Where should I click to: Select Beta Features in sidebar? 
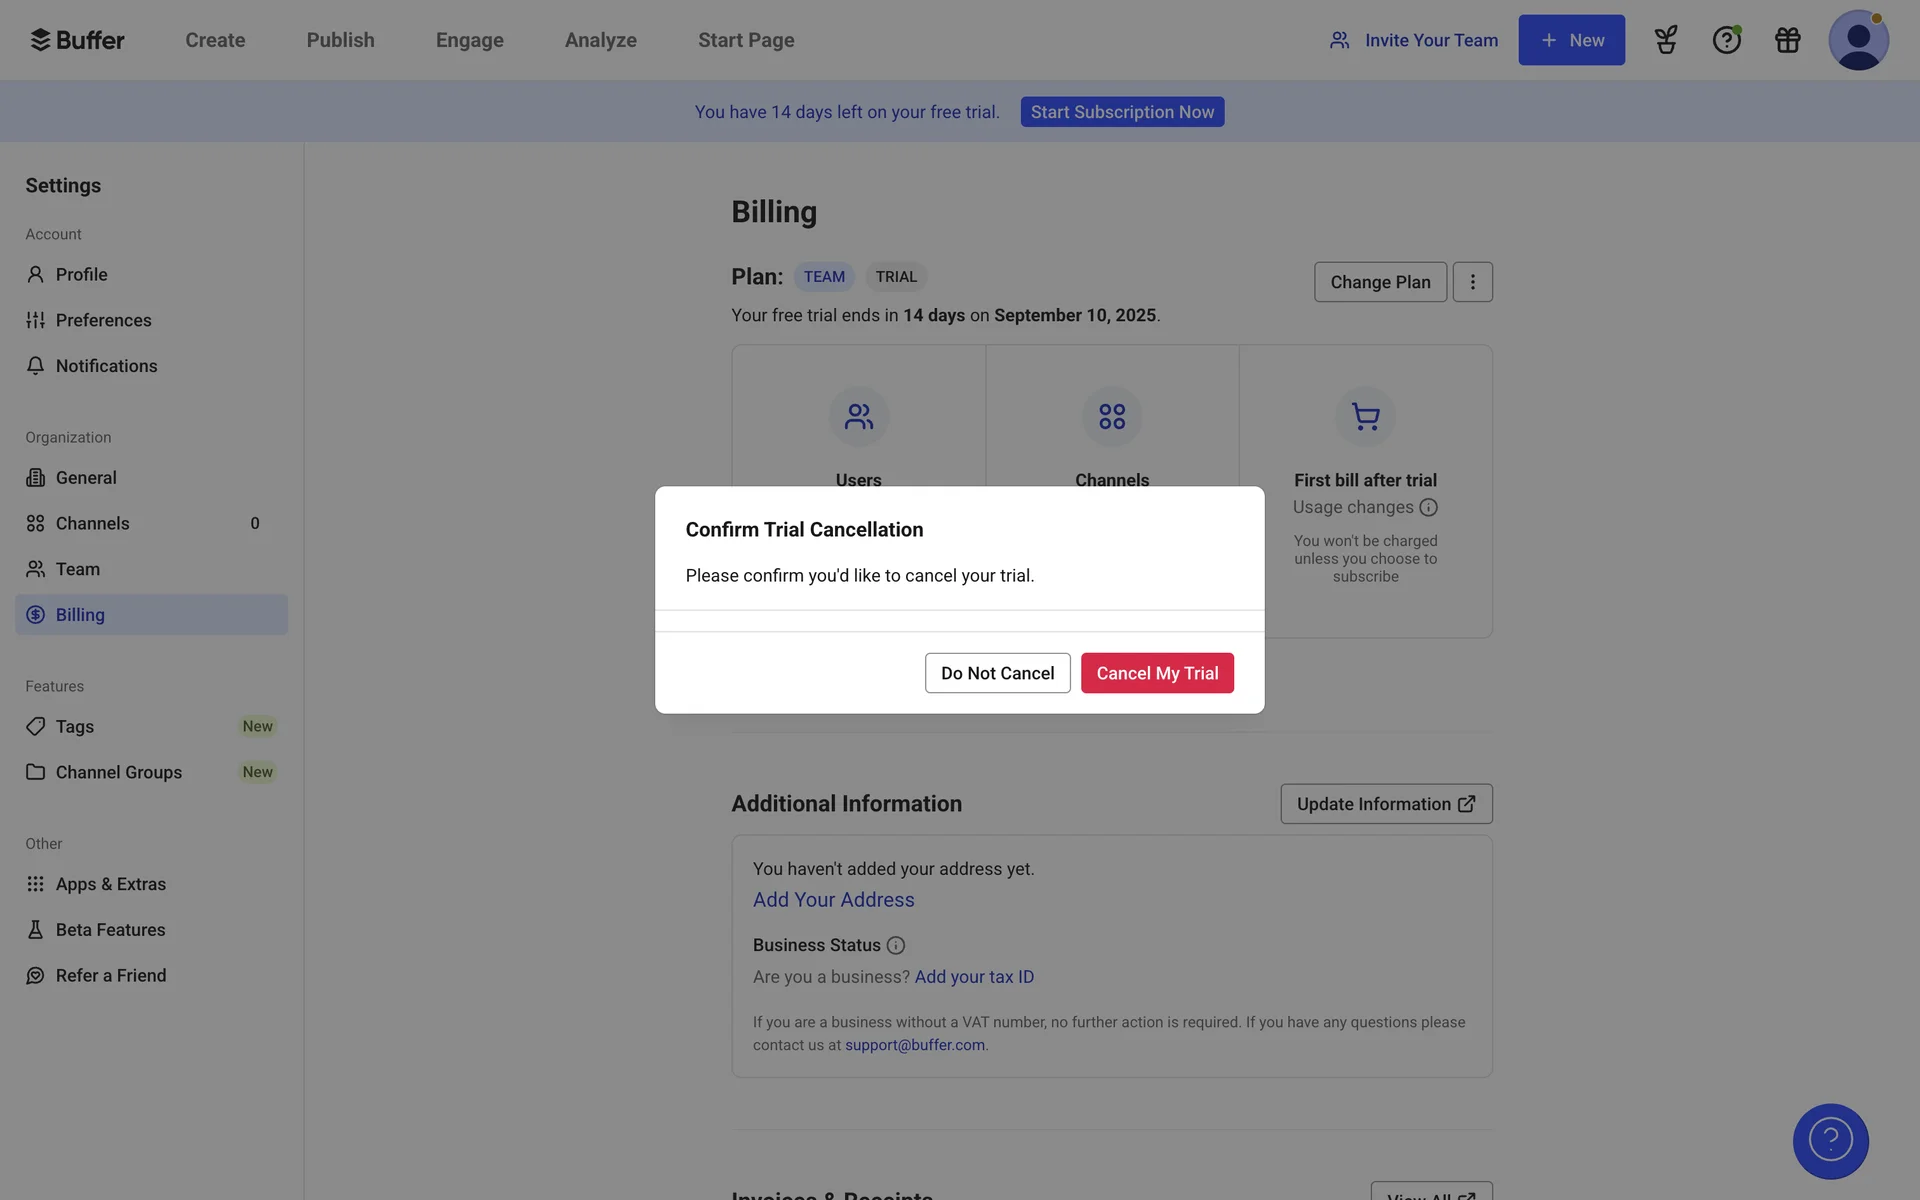[110, 930]
